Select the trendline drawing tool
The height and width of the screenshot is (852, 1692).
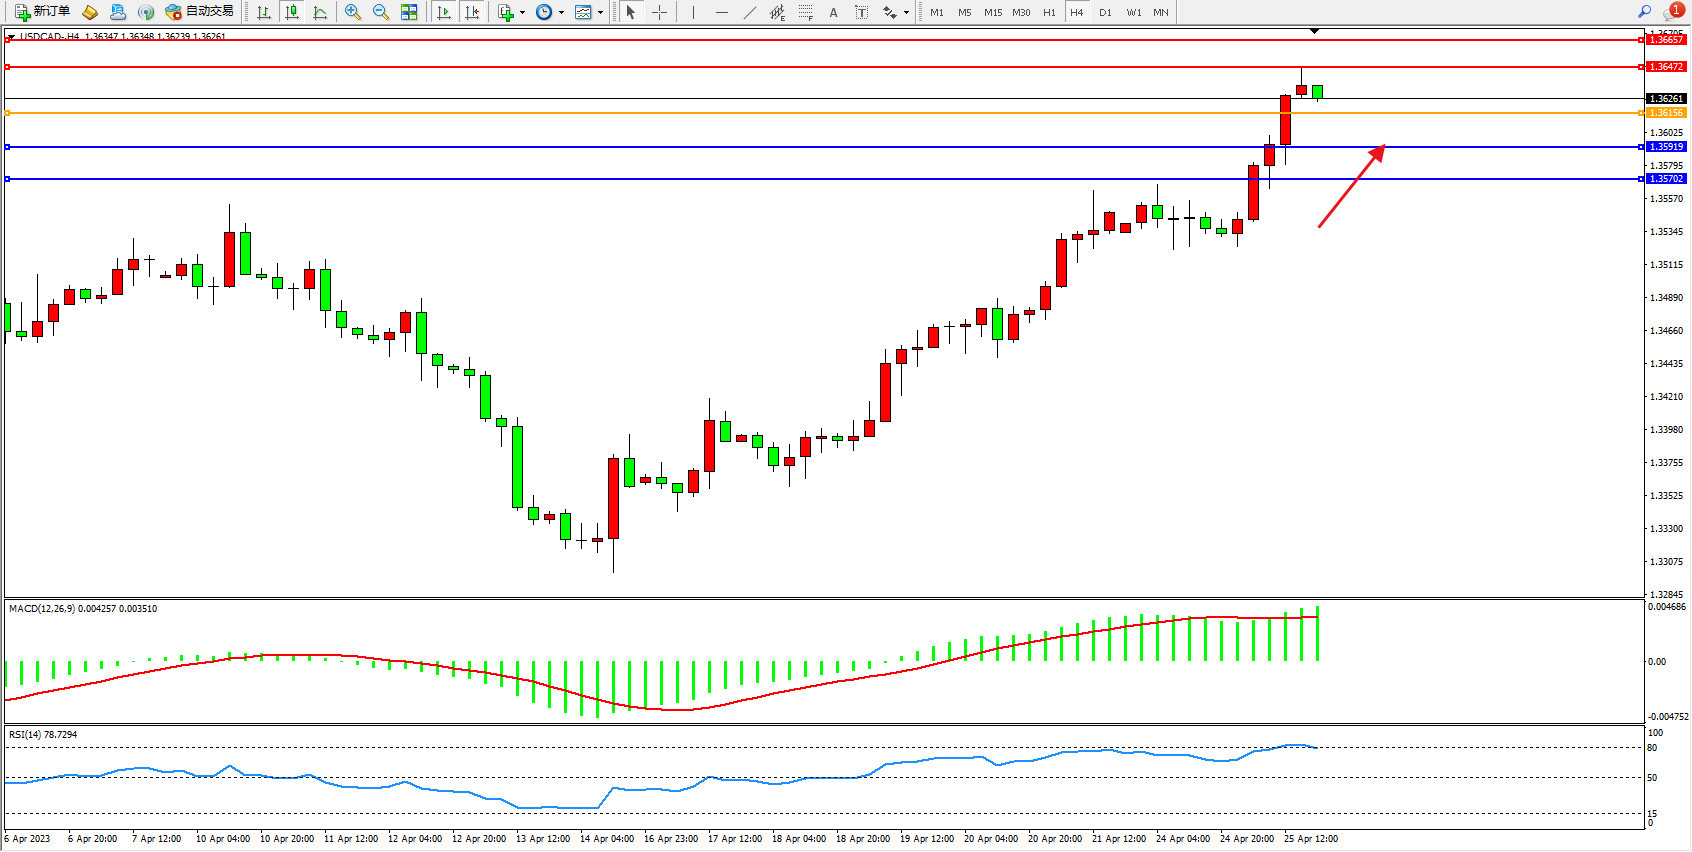coord(750,12)
